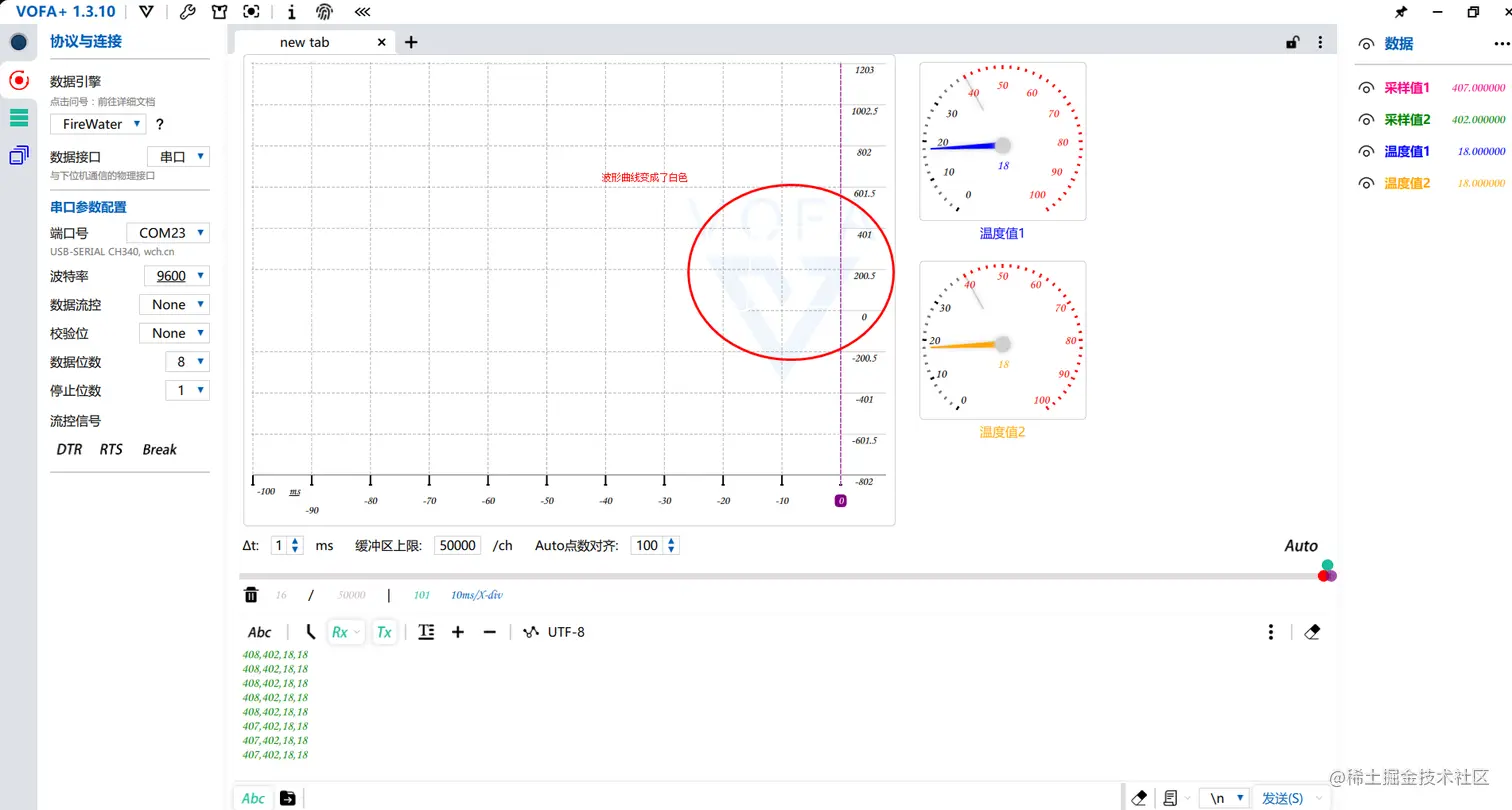Click the line-wrap text format icon
This screenshot has width=1512, height=810.
coord(426,632)
